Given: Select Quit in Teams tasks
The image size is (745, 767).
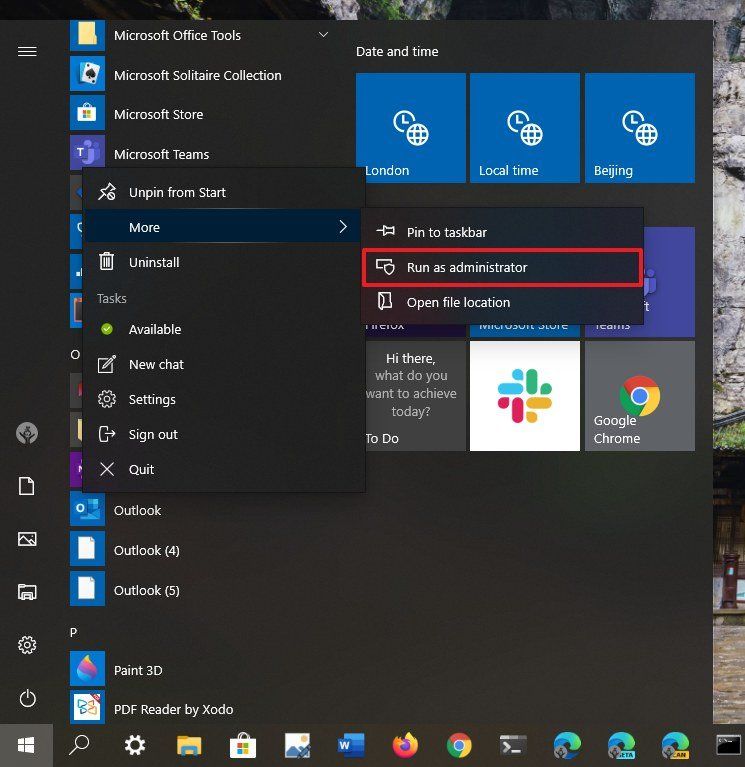Looking at the screenshot, I should pos(225,470).
